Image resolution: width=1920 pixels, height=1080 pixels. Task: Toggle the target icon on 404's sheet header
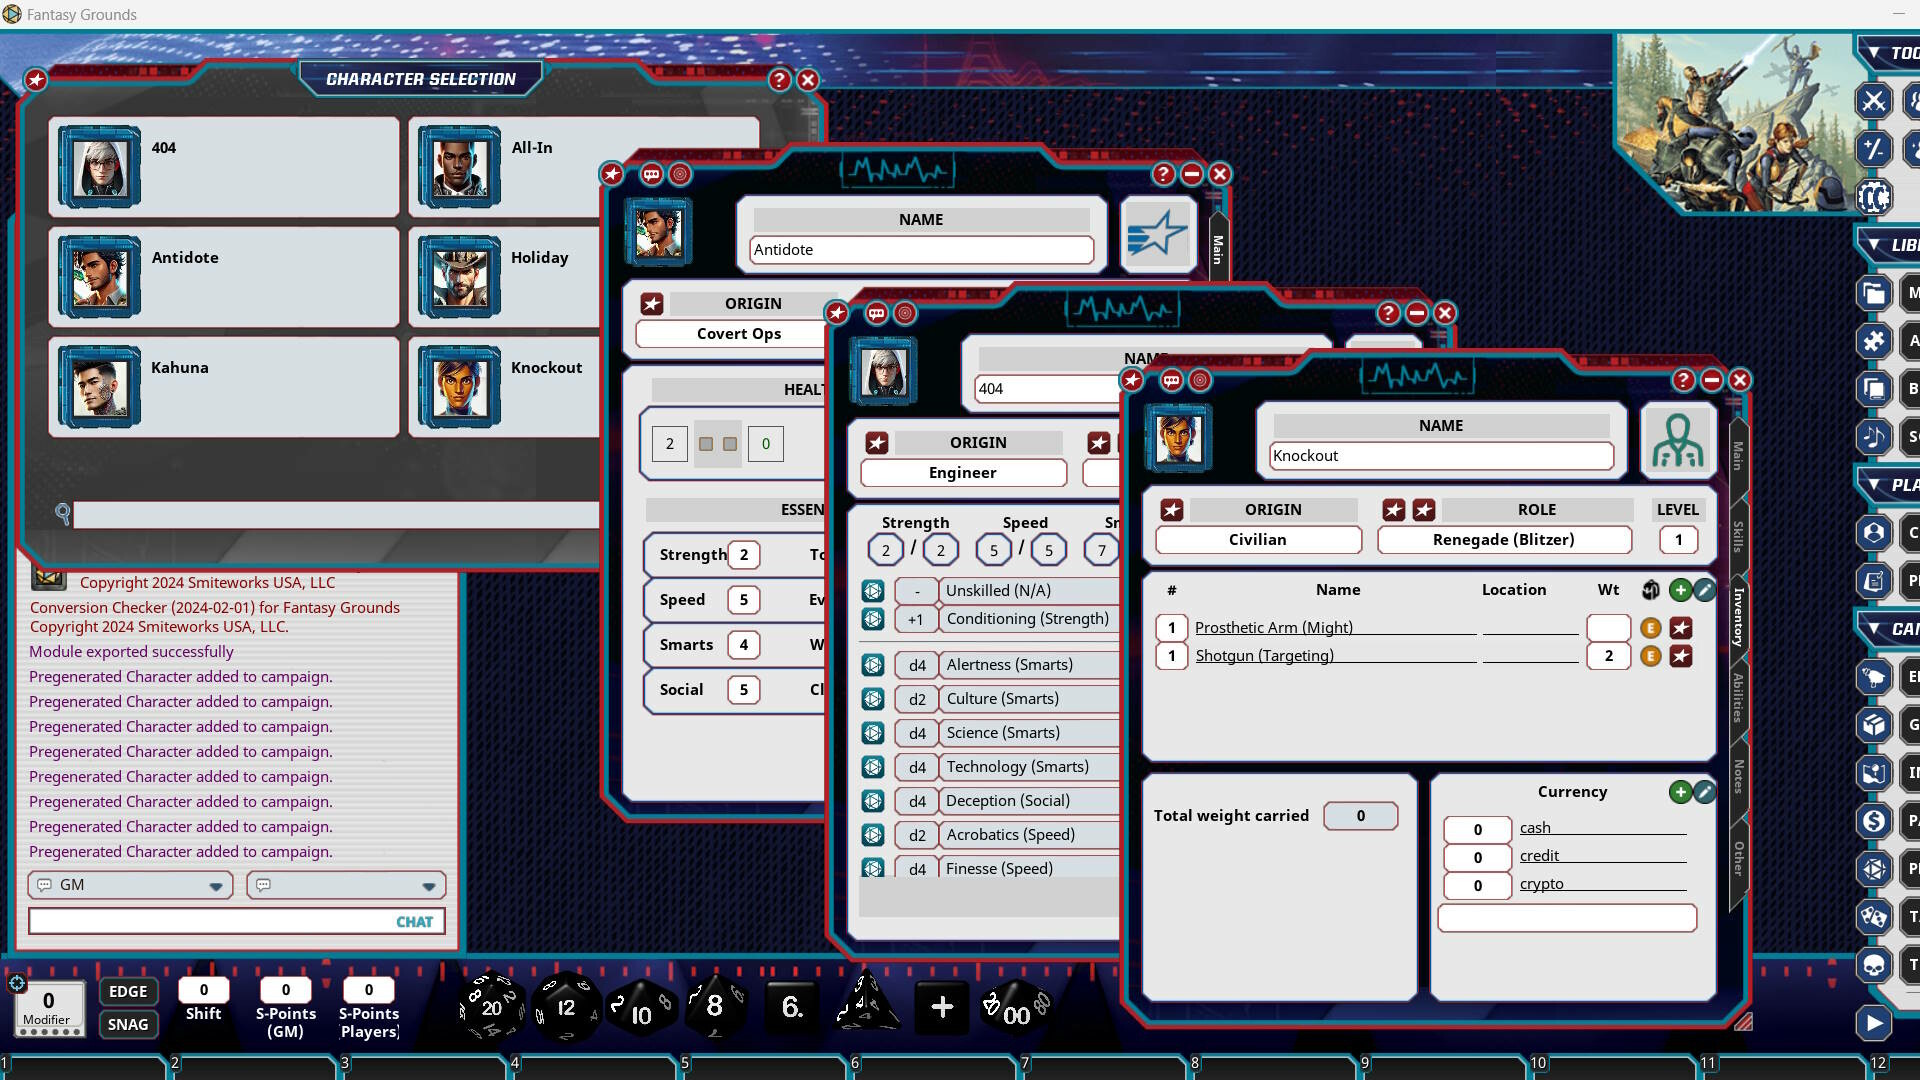[906, 313]
